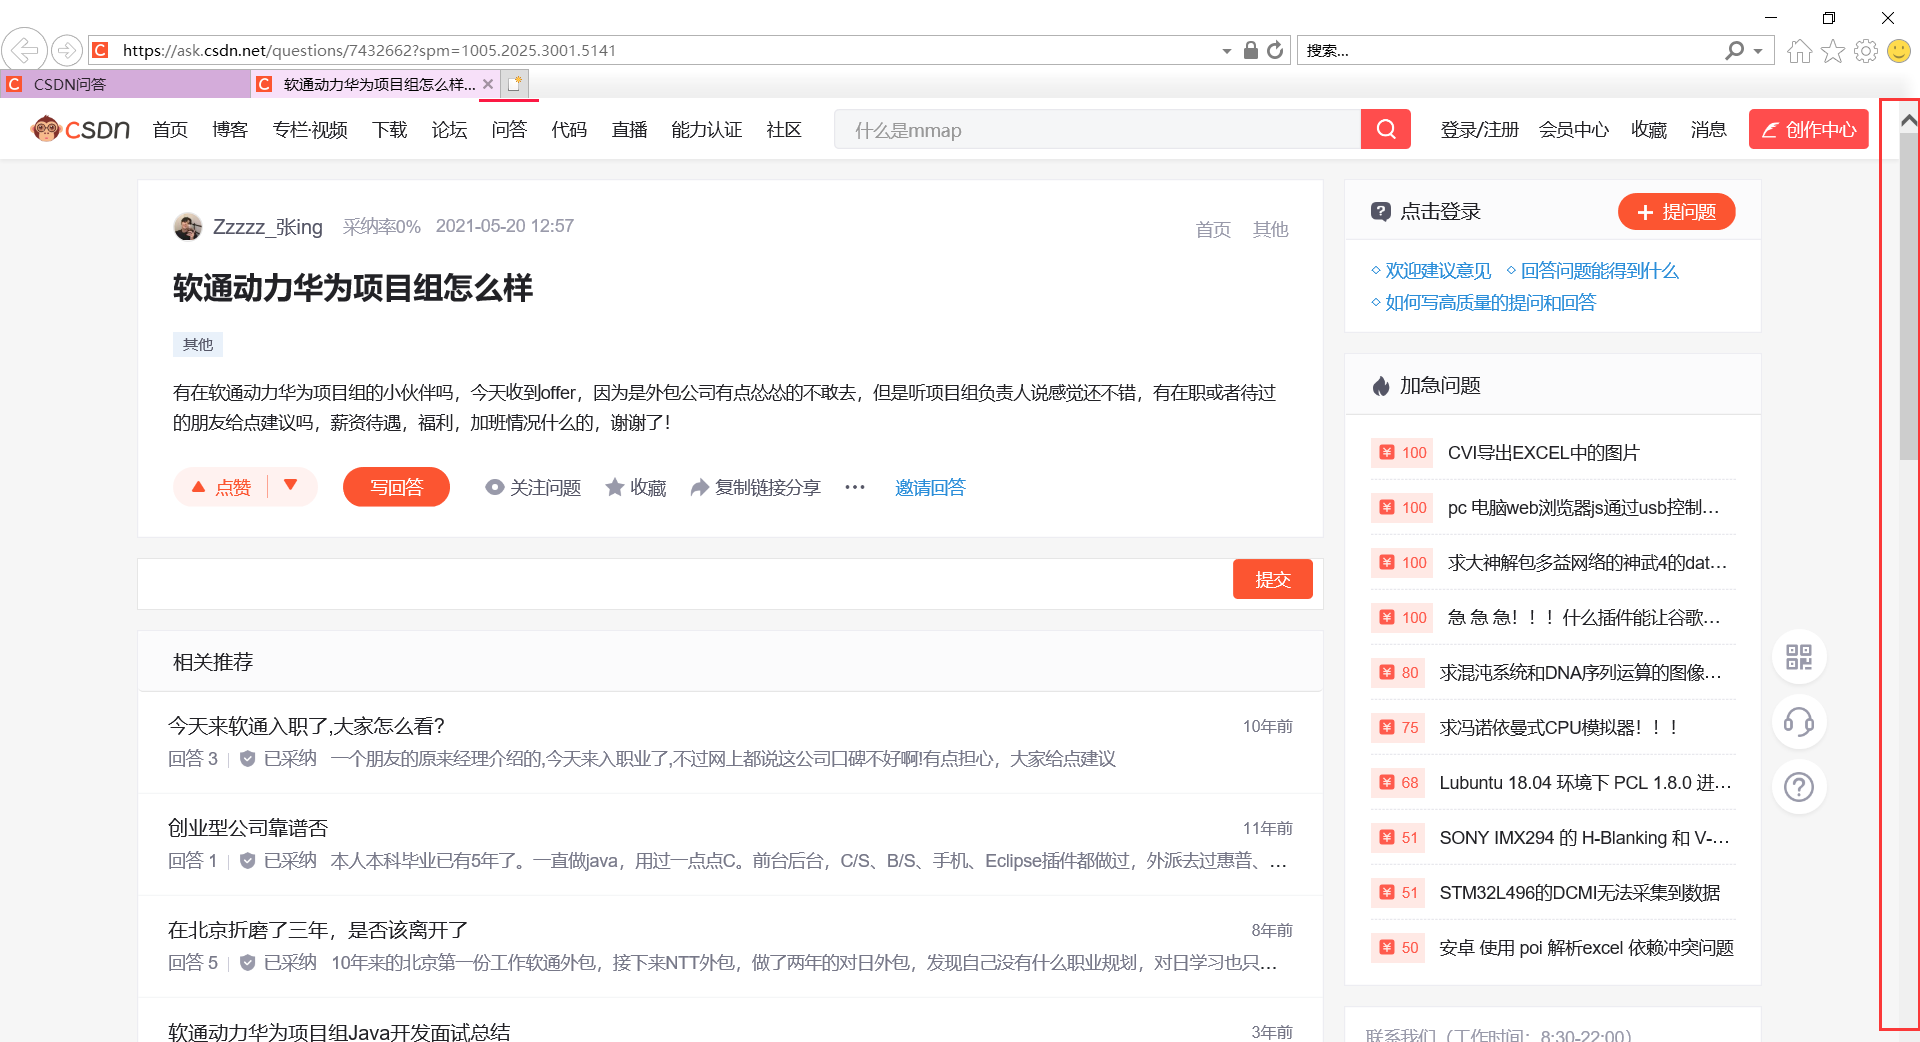Image resolution: width=1920 pixels, height=1042 pixels.
Task: Close the 软通动力华为项目组怎么样 tab
Action: coord(488,84)
